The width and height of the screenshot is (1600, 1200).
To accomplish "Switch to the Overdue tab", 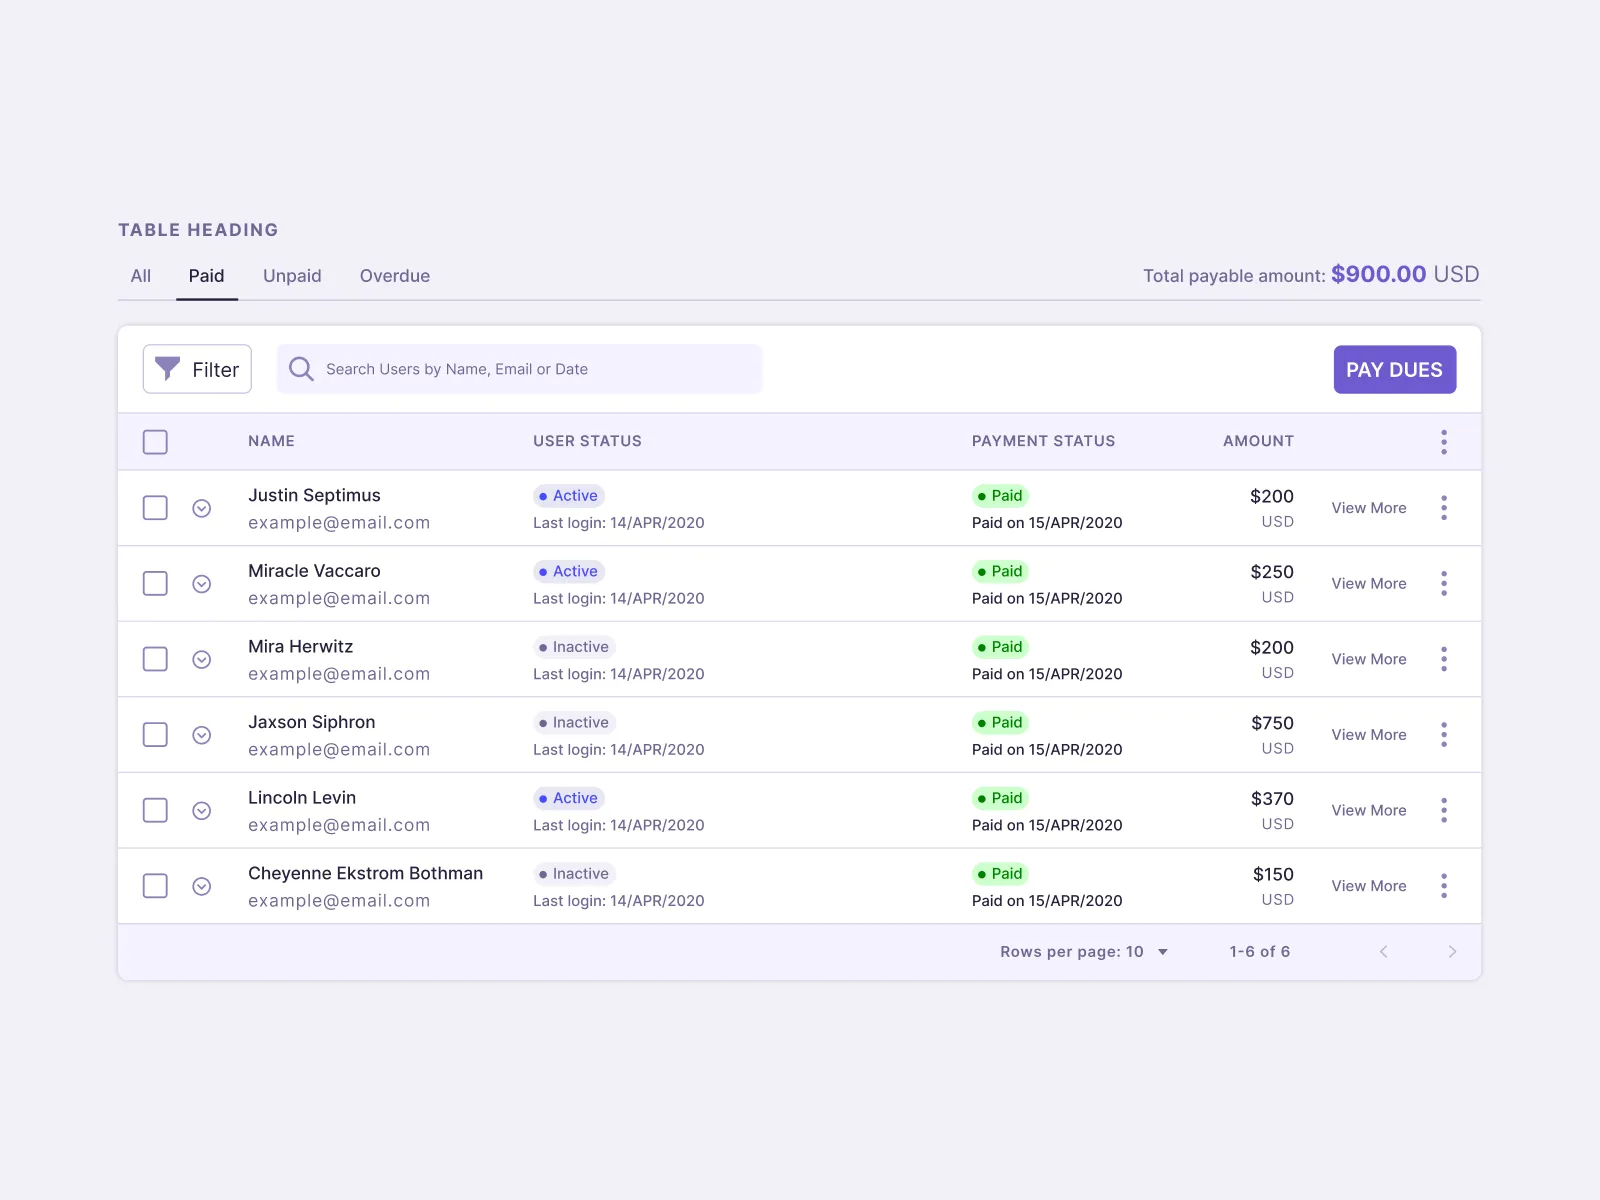I will [x=394, y=275].
